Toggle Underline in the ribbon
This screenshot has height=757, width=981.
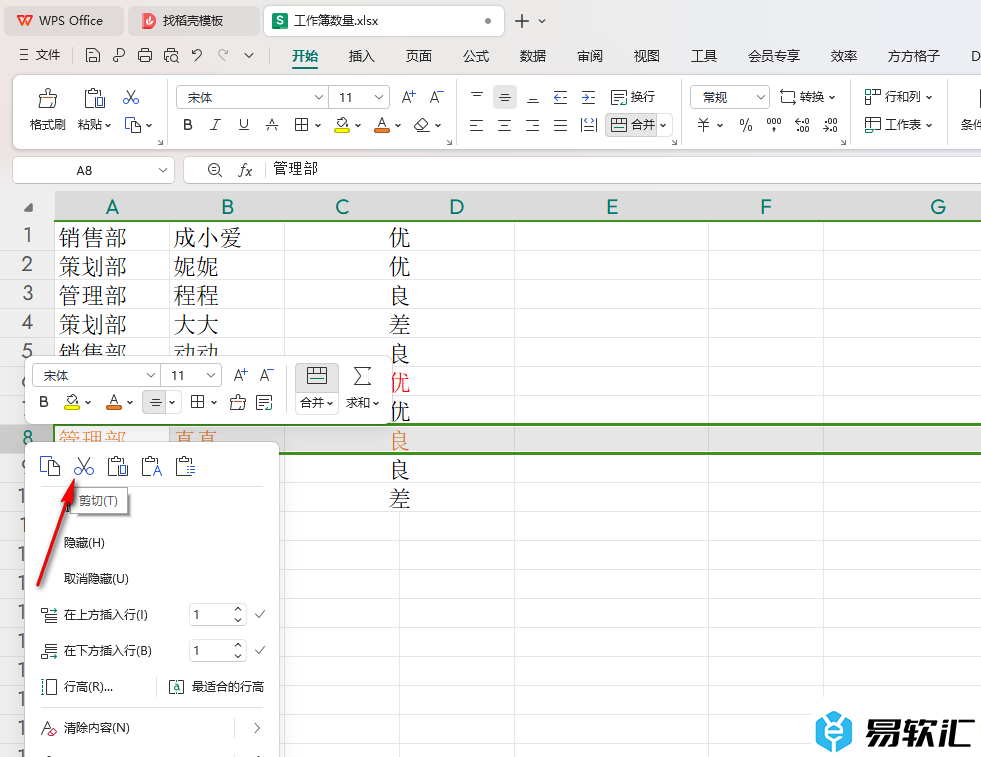point(243,125)
